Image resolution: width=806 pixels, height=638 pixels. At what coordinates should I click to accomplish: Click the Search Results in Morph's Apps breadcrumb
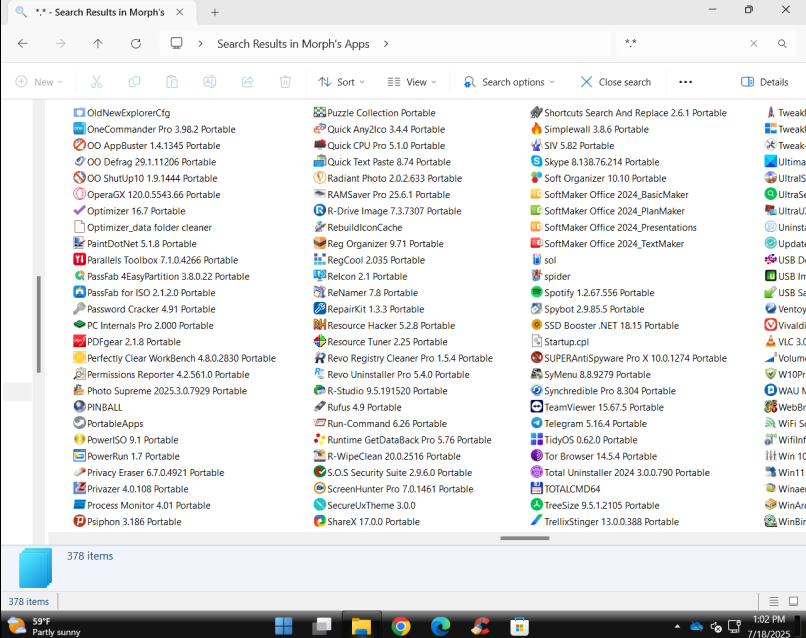[293, 44]
